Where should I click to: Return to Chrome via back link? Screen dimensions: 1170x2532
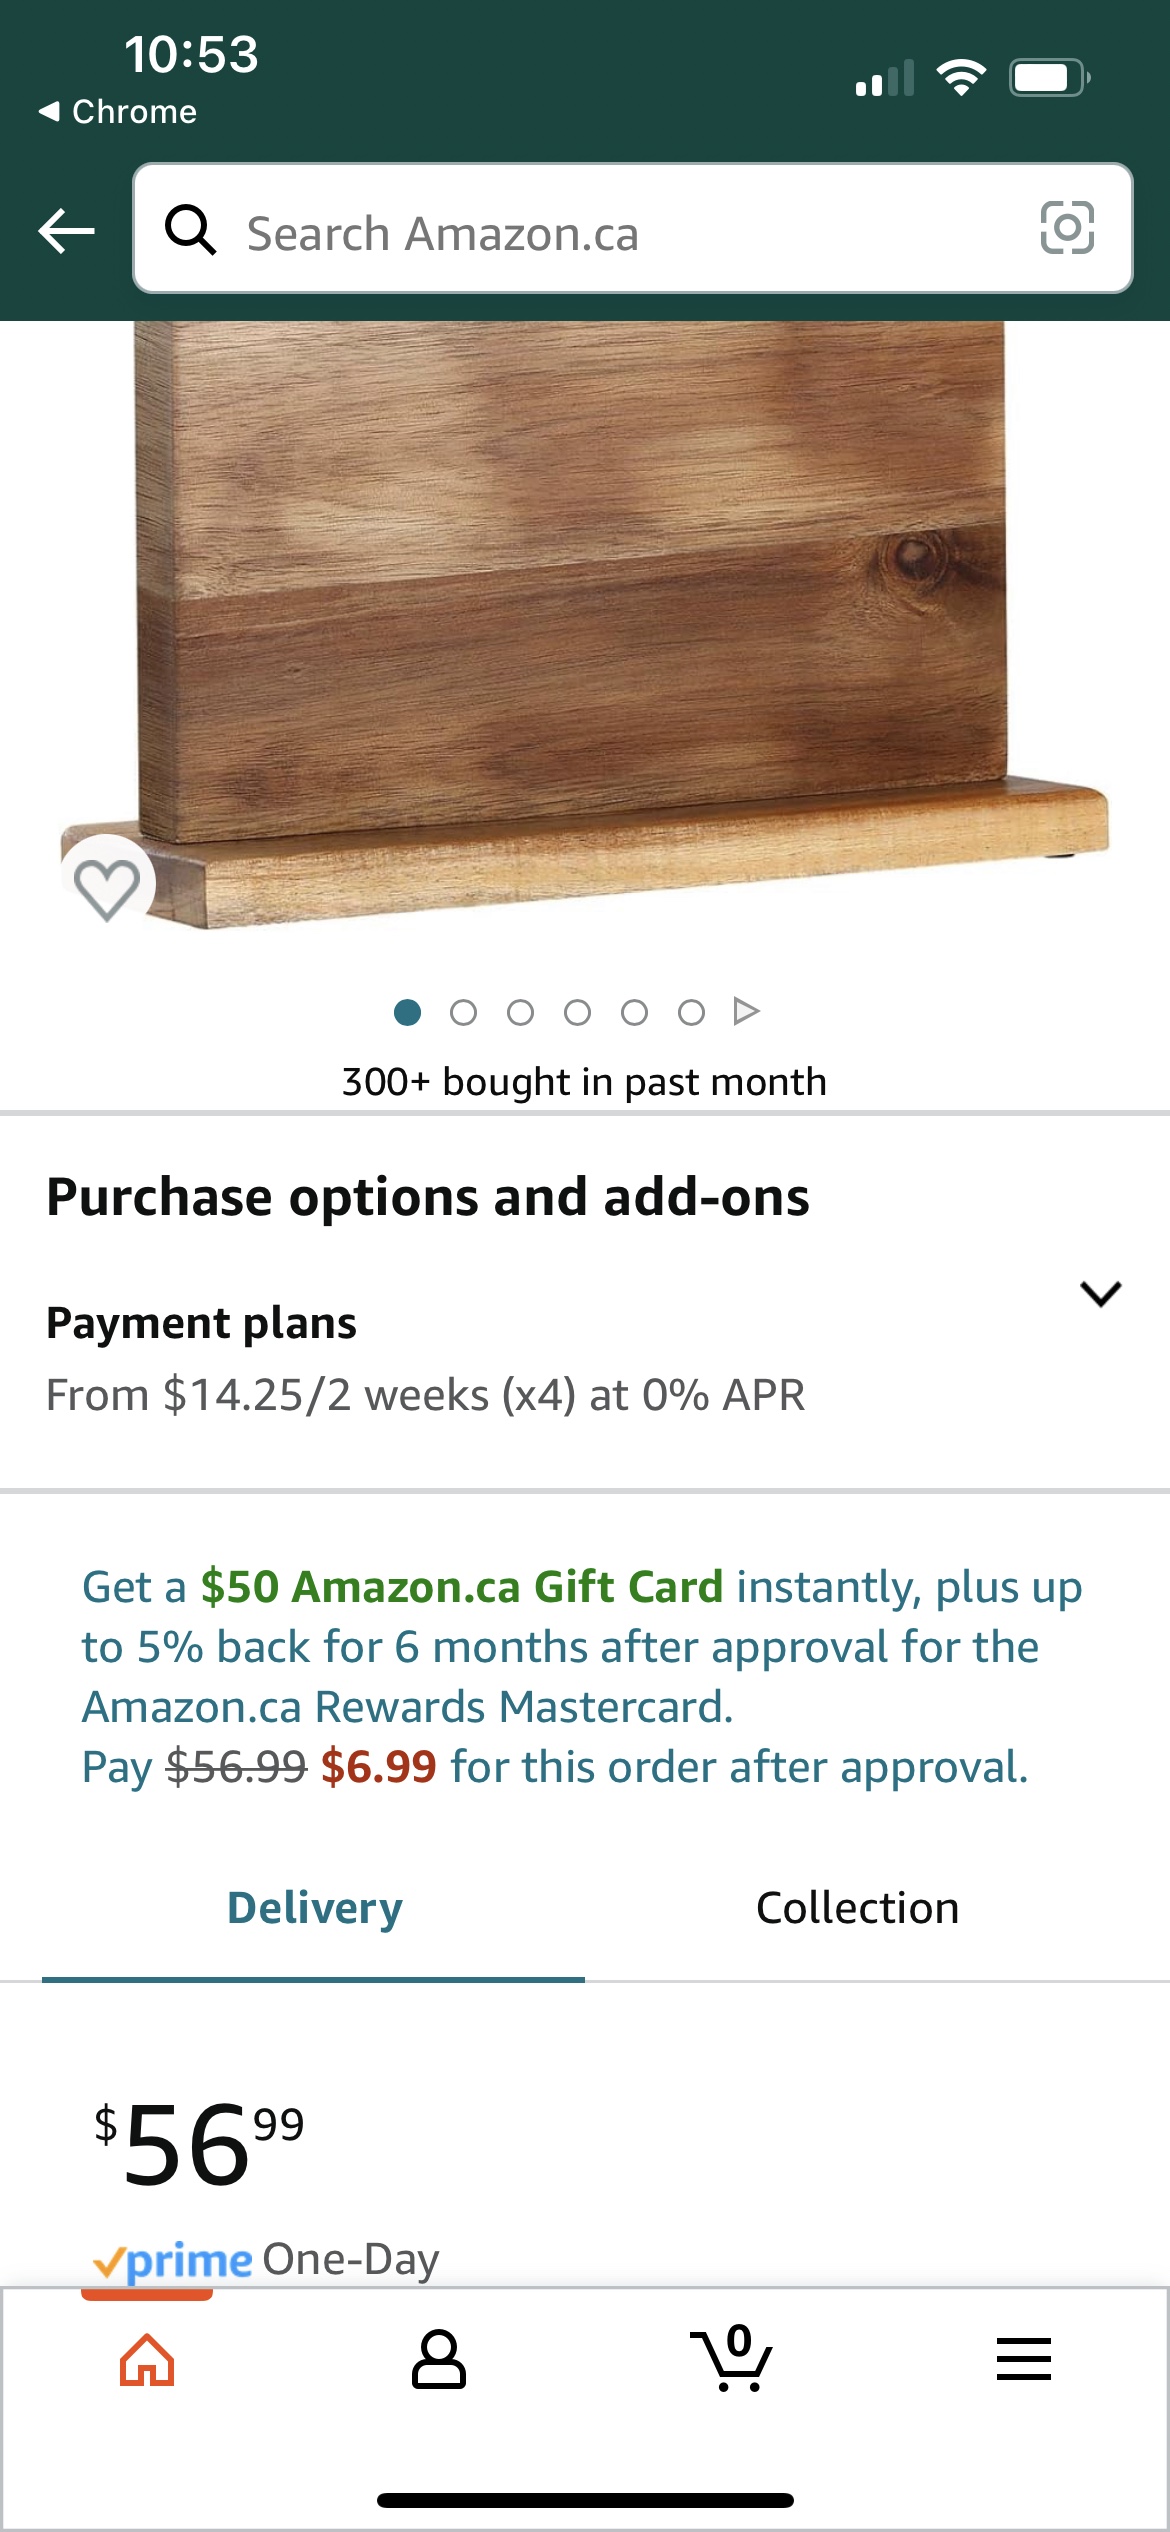(x=118, y=111)
